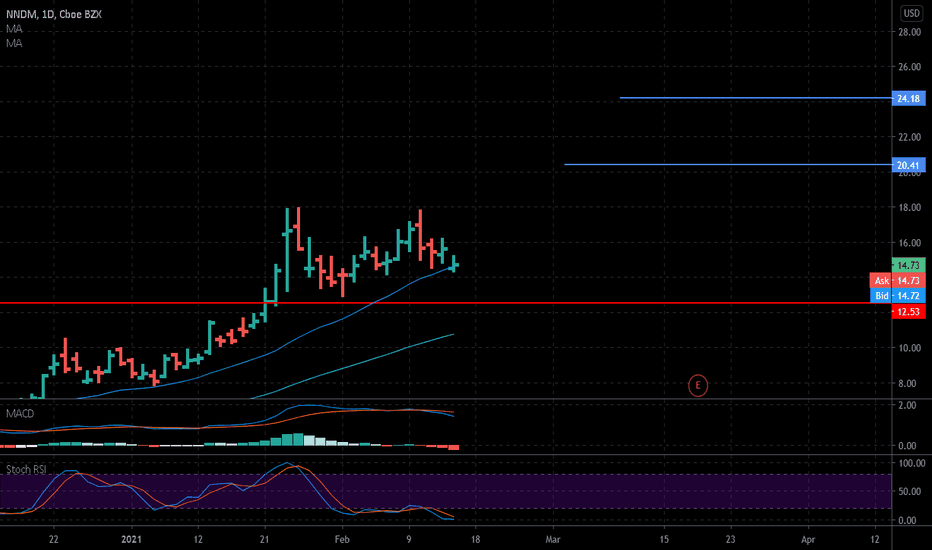
Task: Click the red 12.53 price label
Action: 909,312
